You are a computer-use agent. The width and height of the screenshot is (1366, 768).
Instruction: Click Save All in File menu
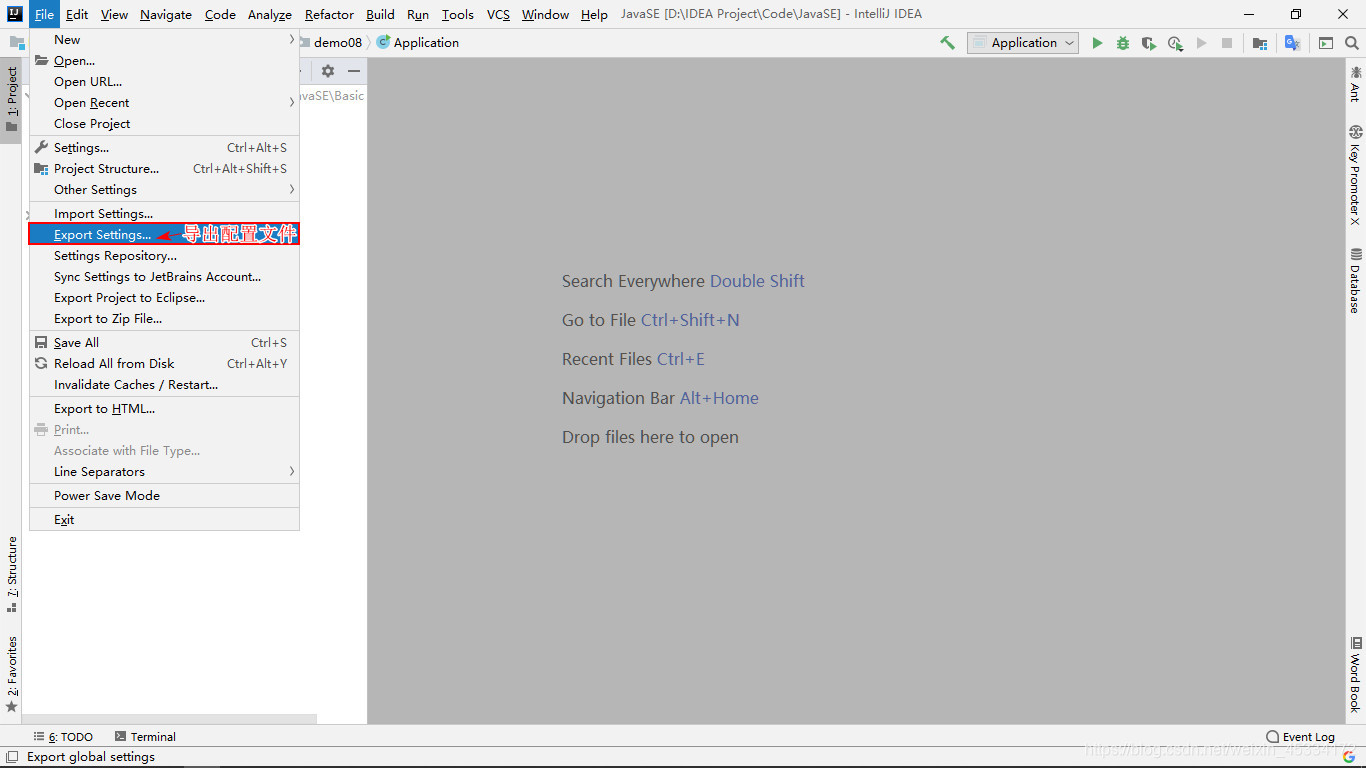point(164,343)
